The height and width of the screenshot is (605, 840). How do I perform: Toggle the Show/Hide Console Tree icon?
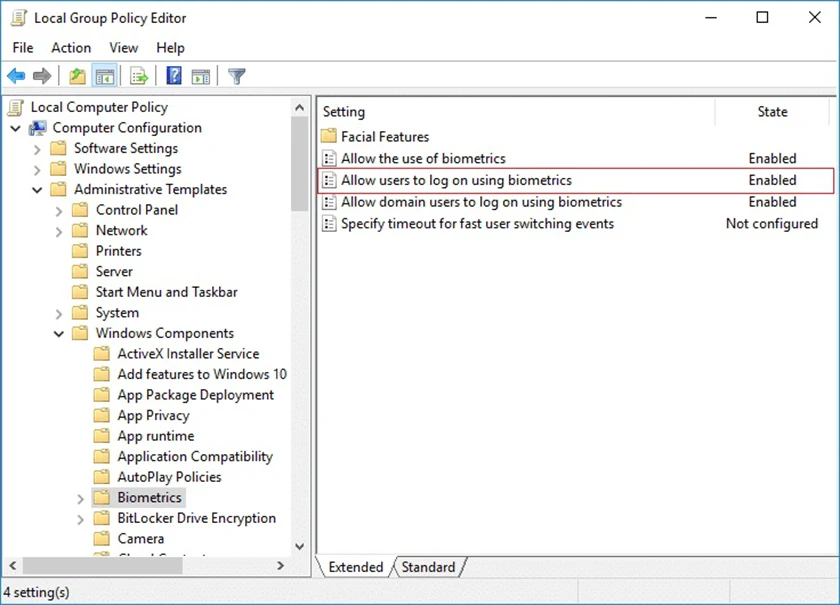tap(104, 76)
